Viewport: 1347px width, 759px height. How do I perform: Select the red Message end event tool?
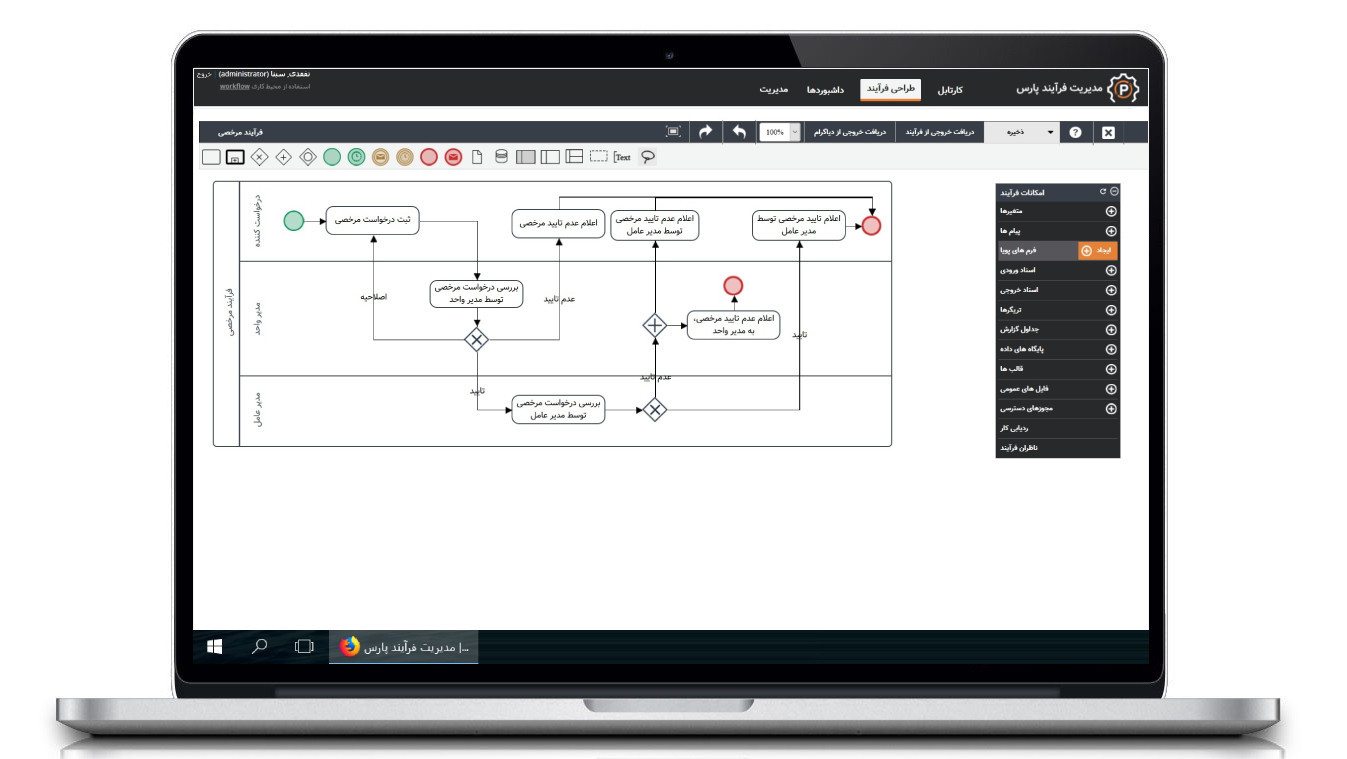pyautogui.click(x=453, y=157)
